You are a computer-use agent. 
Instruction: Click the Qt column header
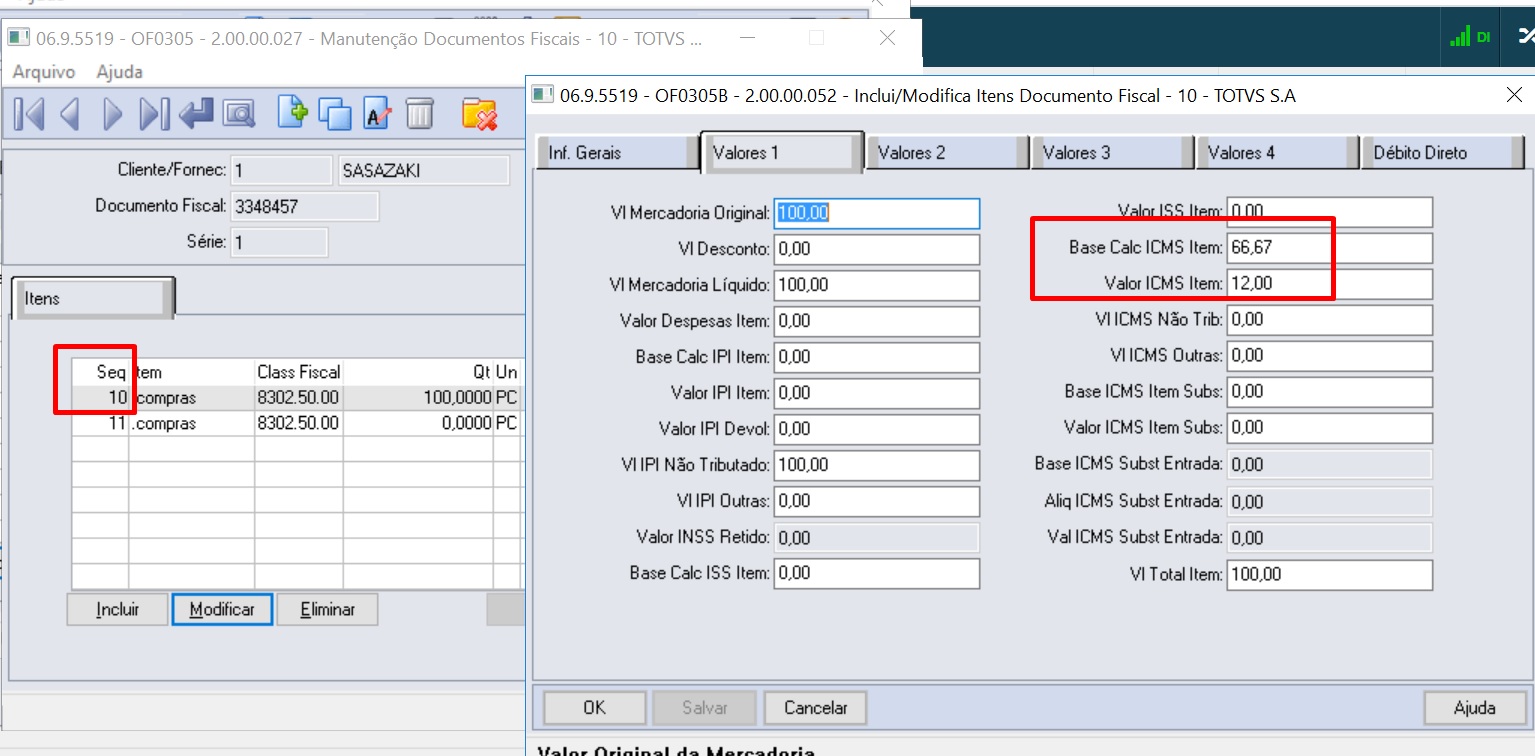[418, 372]
